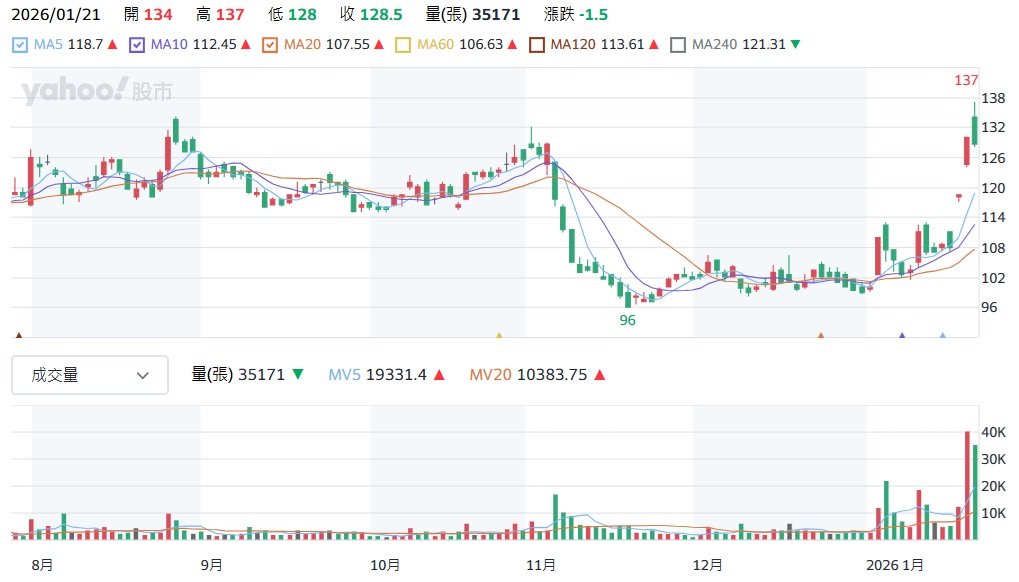The width and height of the screenshot is (1019, 582).
Task: Enable the MA60 moving average checkbox
Action: (403, 44)
